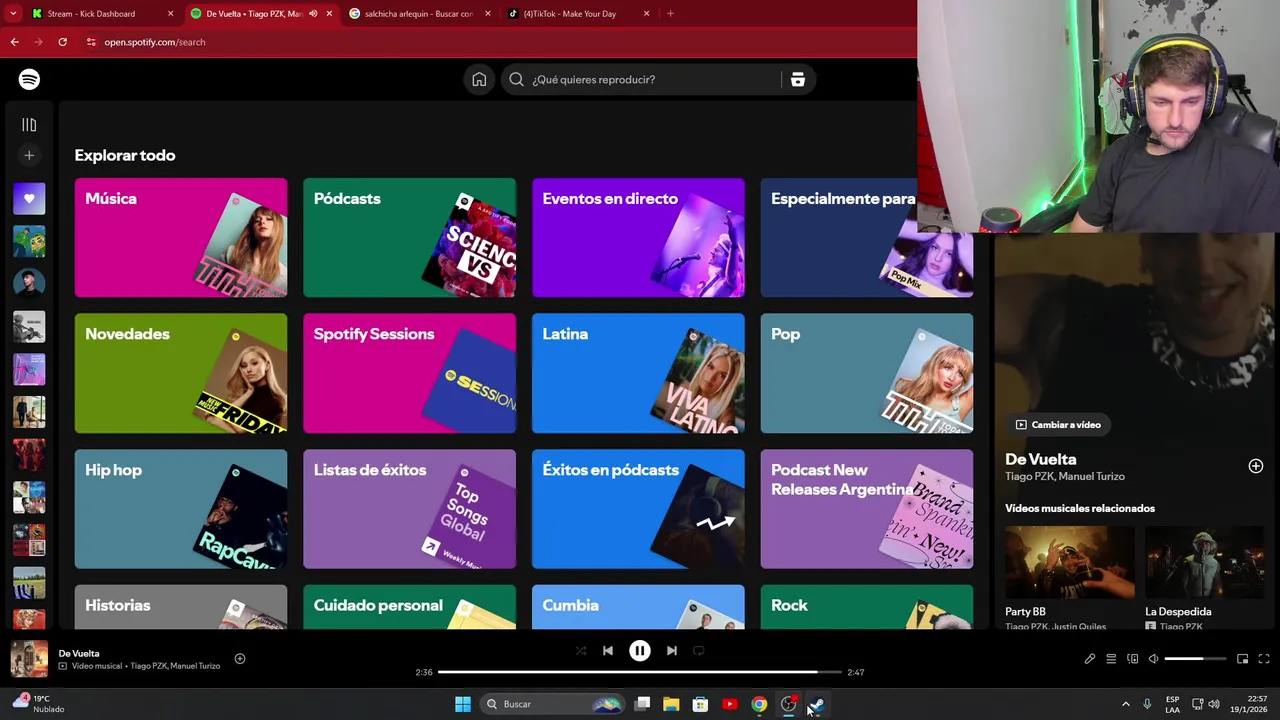This screenshot has height=720, width=1280.
Task: Open Party BB video thumbnail
Action: (x=1069, y=562)
